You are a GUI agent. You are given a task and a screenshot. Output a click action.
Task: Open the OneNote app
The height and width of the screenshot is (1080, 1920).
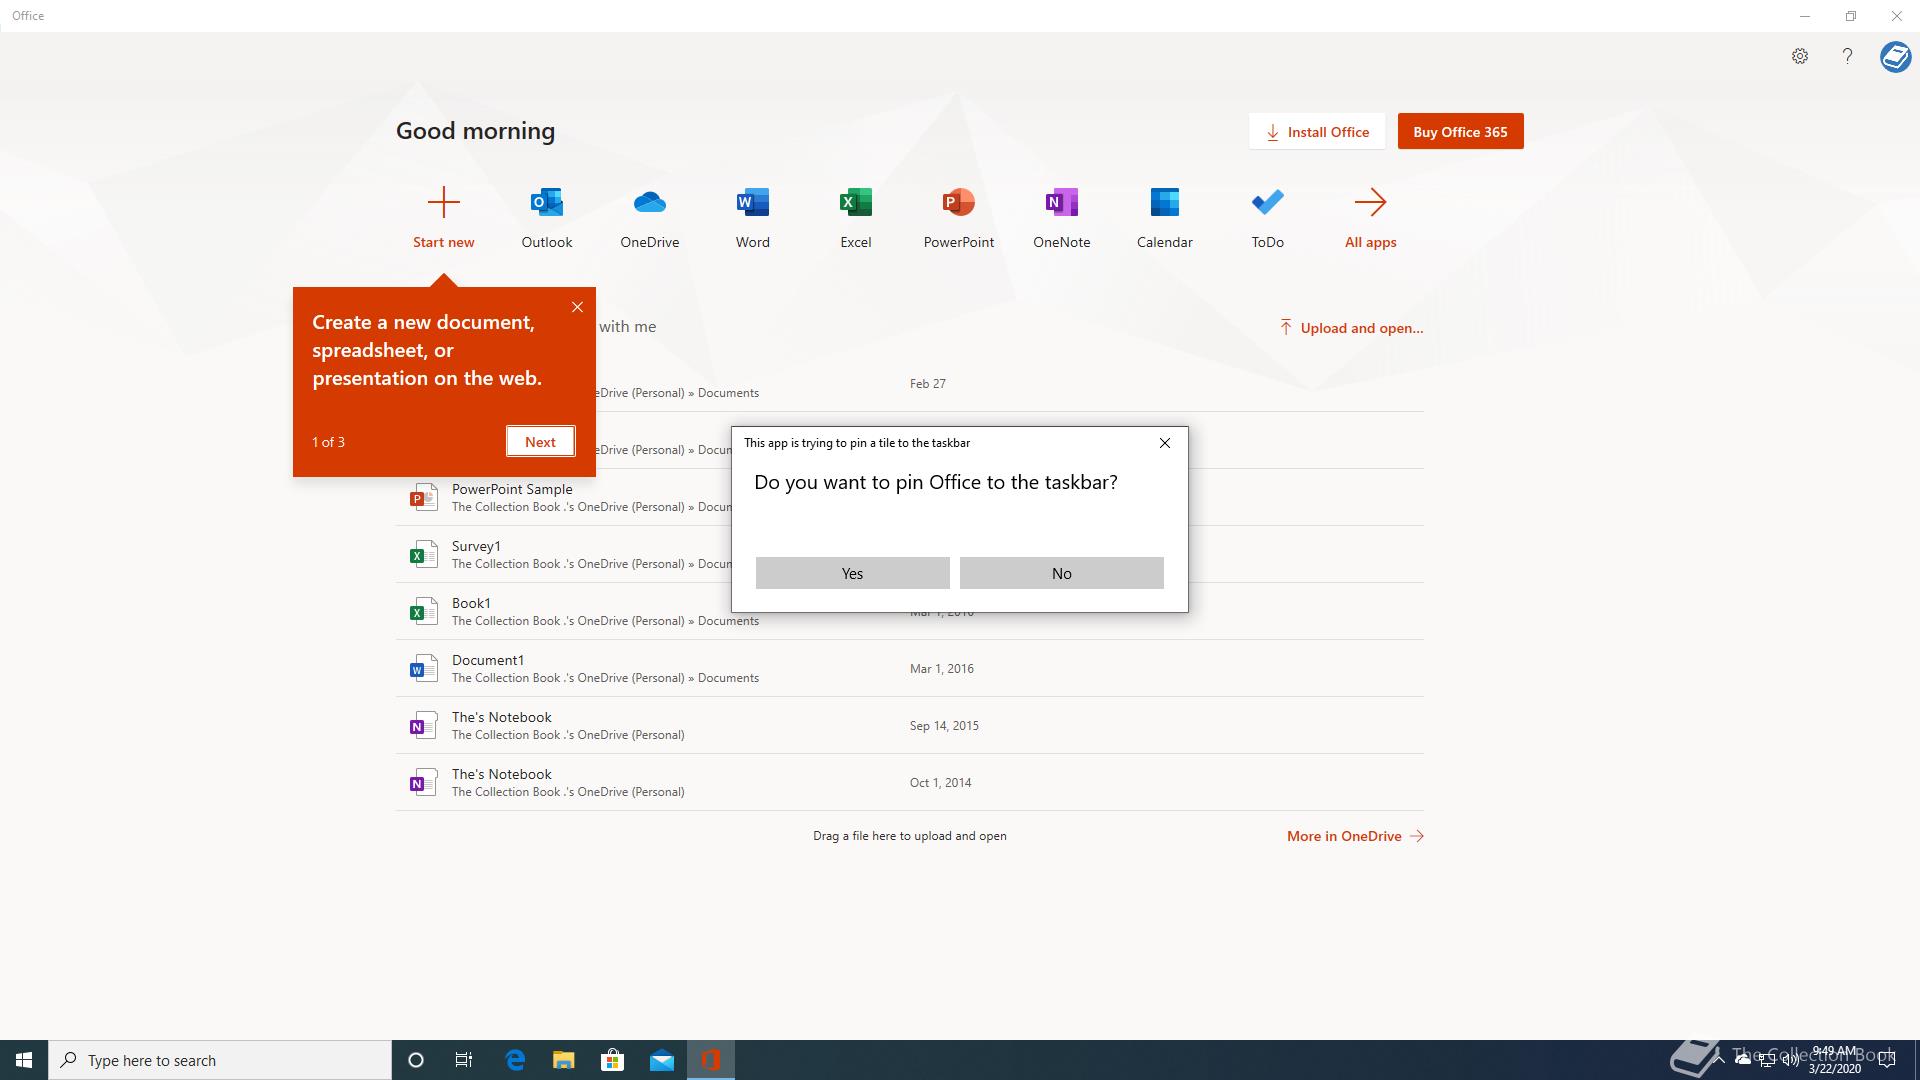click(x=1062, y=202)
